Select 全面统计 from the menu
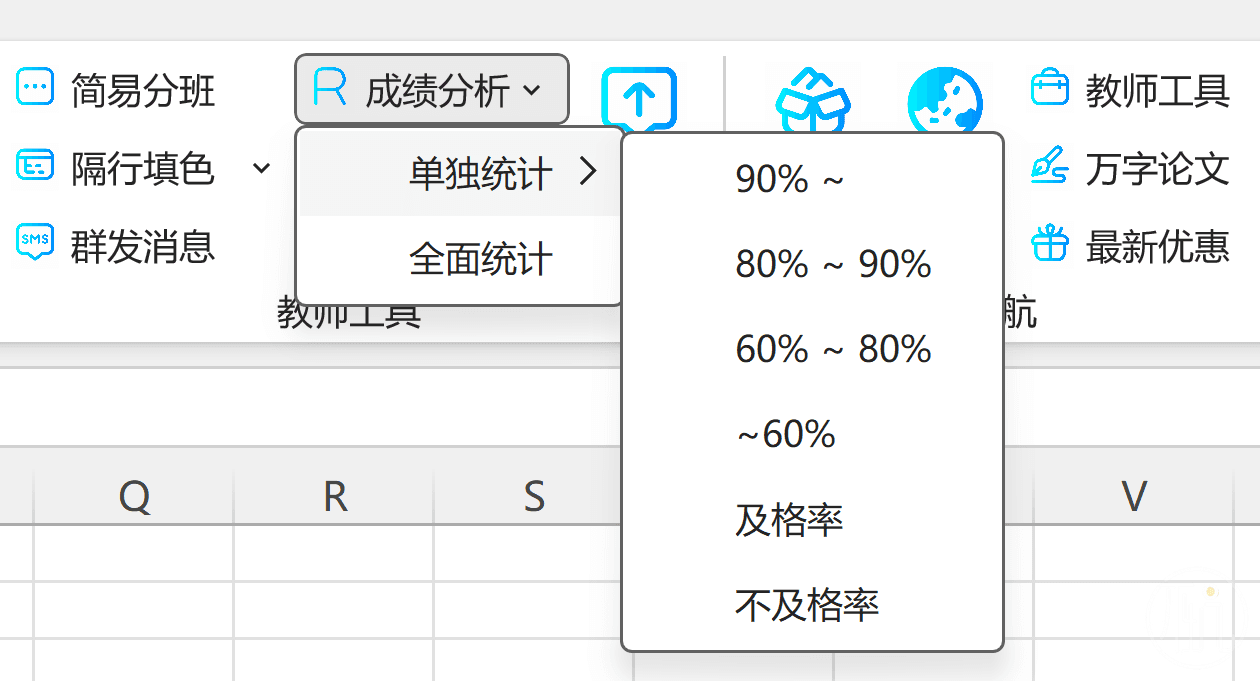This screenshot has width=1260, height=681. [x=480, y=260]
